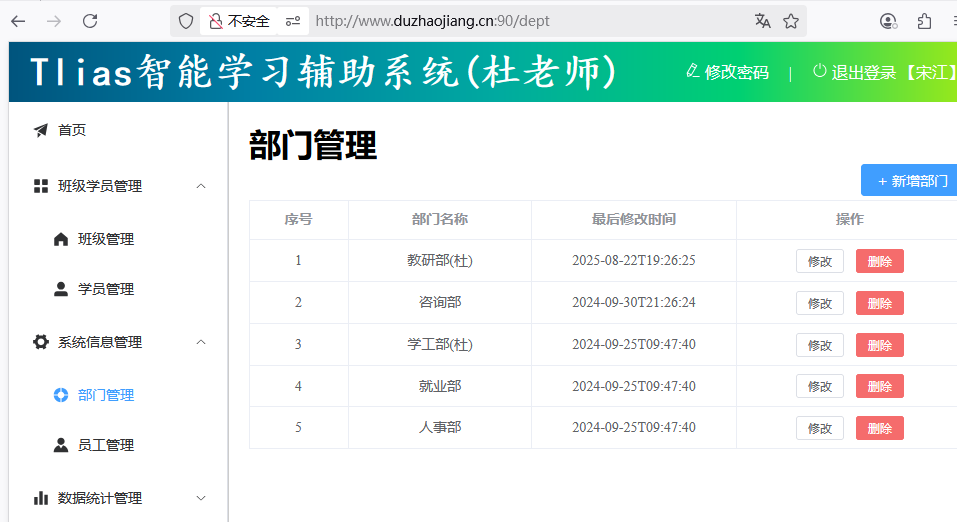Collapse the 系统信息管理 submenu
957x522 pixels.
click(201, 342)
